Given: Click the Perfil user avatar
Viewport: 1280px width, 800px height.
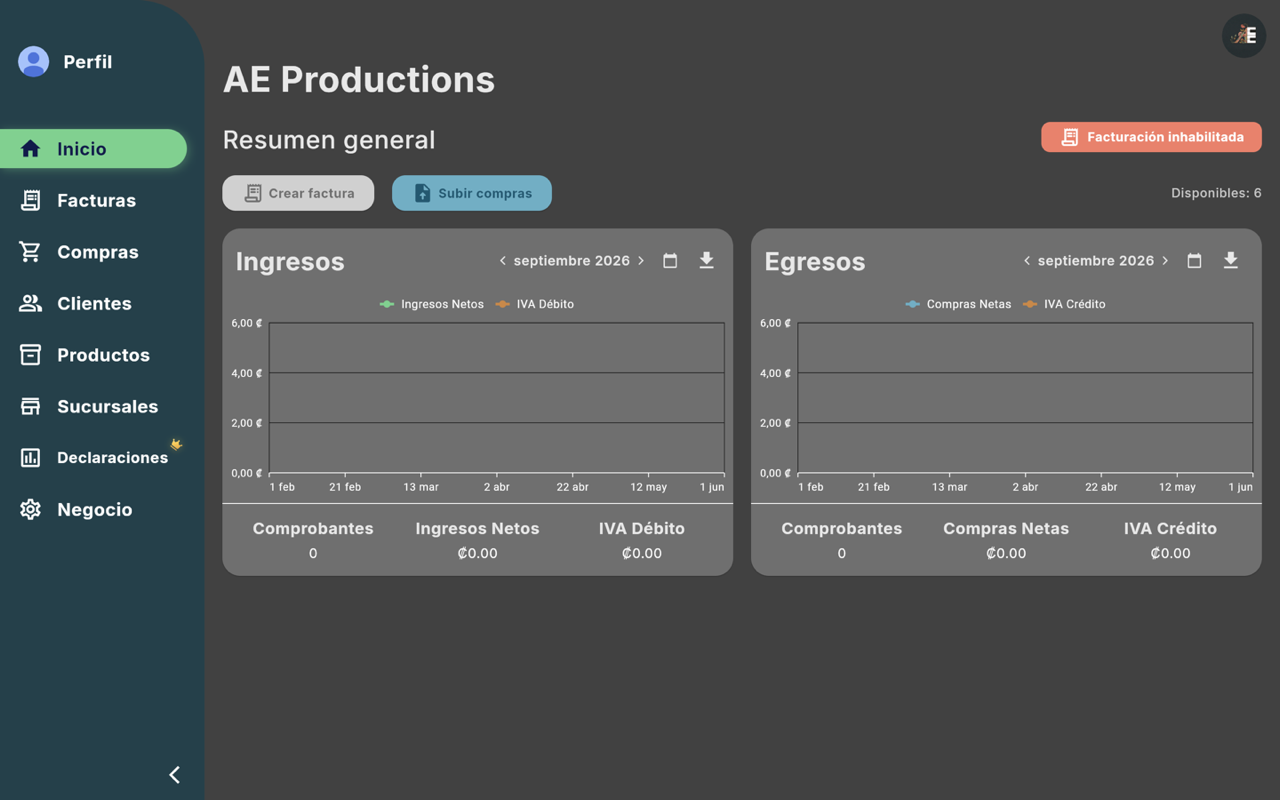Looking at the screenshot, I should pos(33,62).
